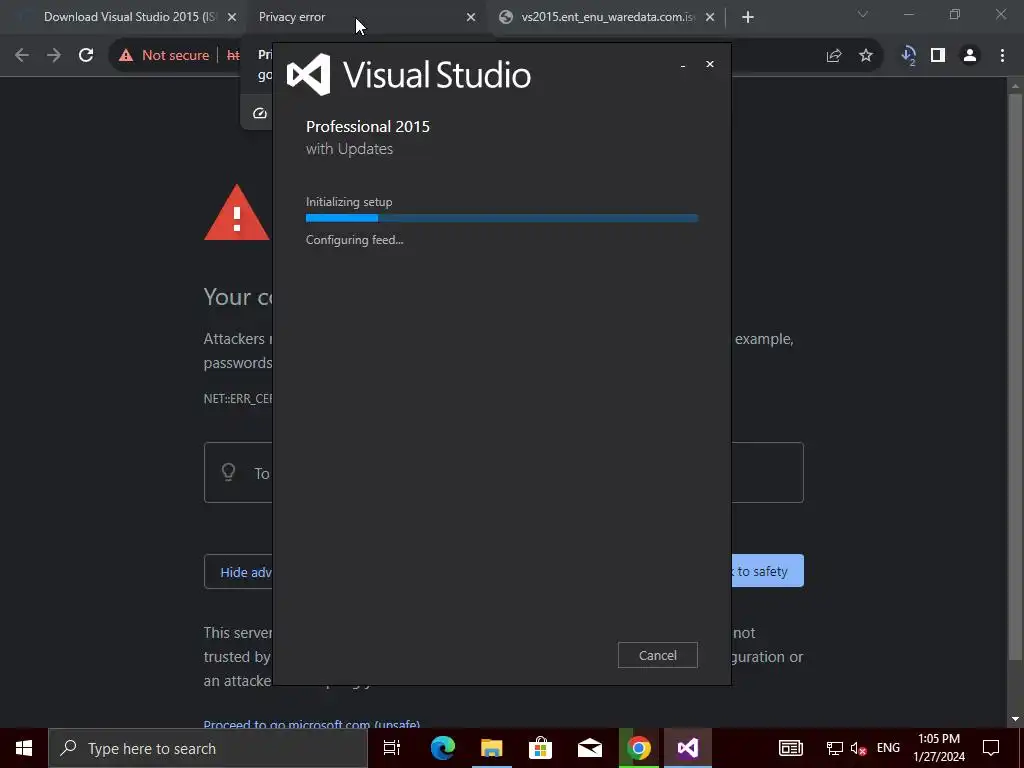Screen dimensions: 1024x768
Task: Click the lightbulb tip icon
Action: pos(229,472)
